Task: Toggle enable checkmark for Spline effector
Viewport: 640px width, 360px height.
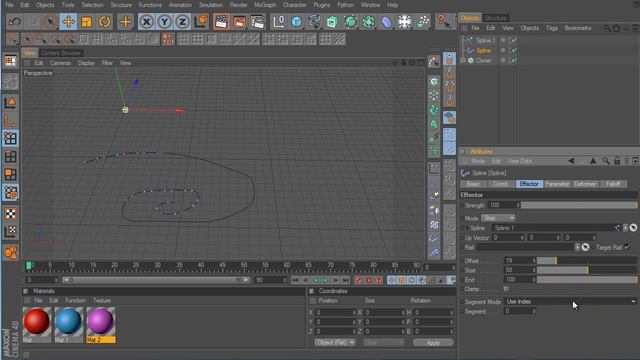Action: pos(514,50)
